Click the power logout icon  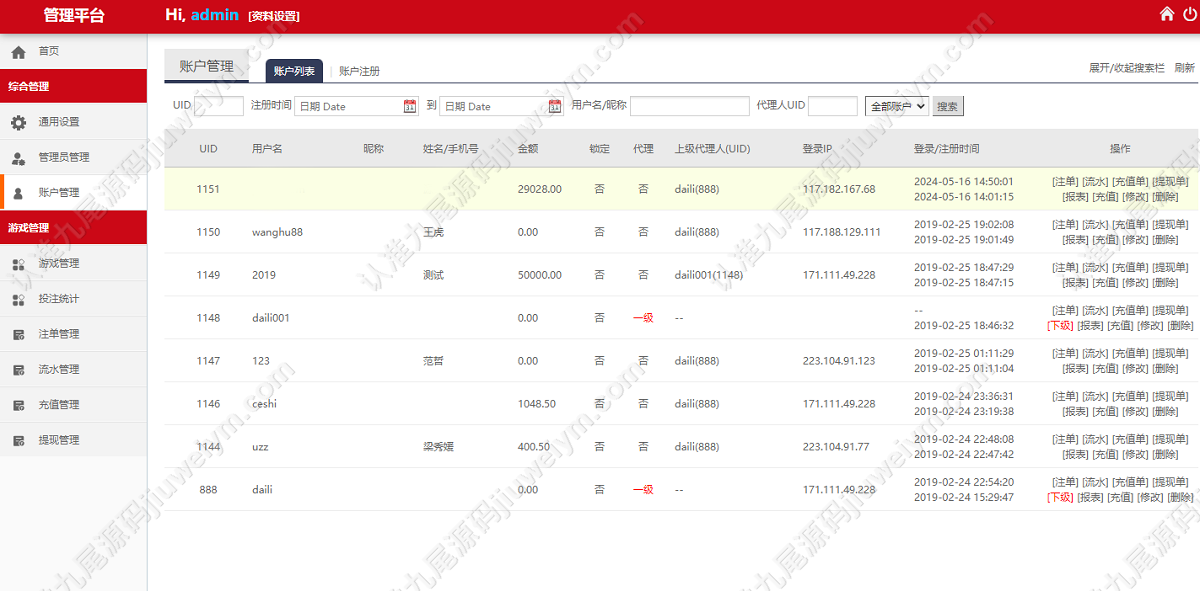1189,14
